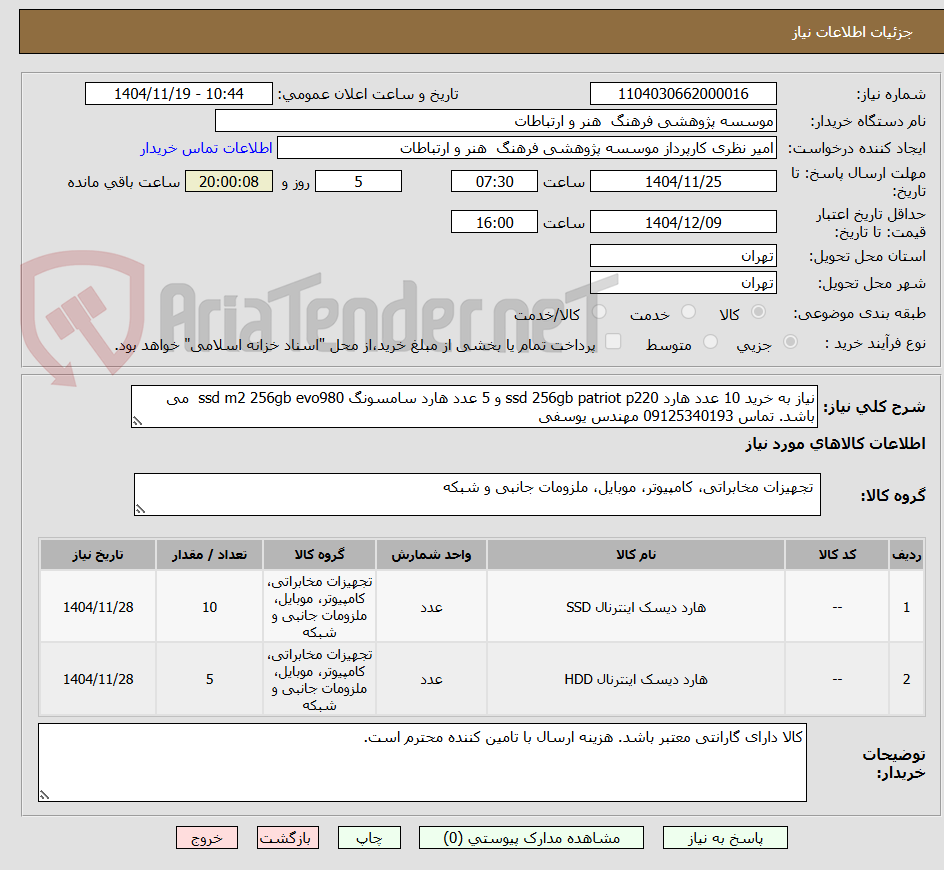This screenshot has height=870, width=944.
Task: Click the نام کالا column header
Action: pyautogui.click(x=636, y=555)
